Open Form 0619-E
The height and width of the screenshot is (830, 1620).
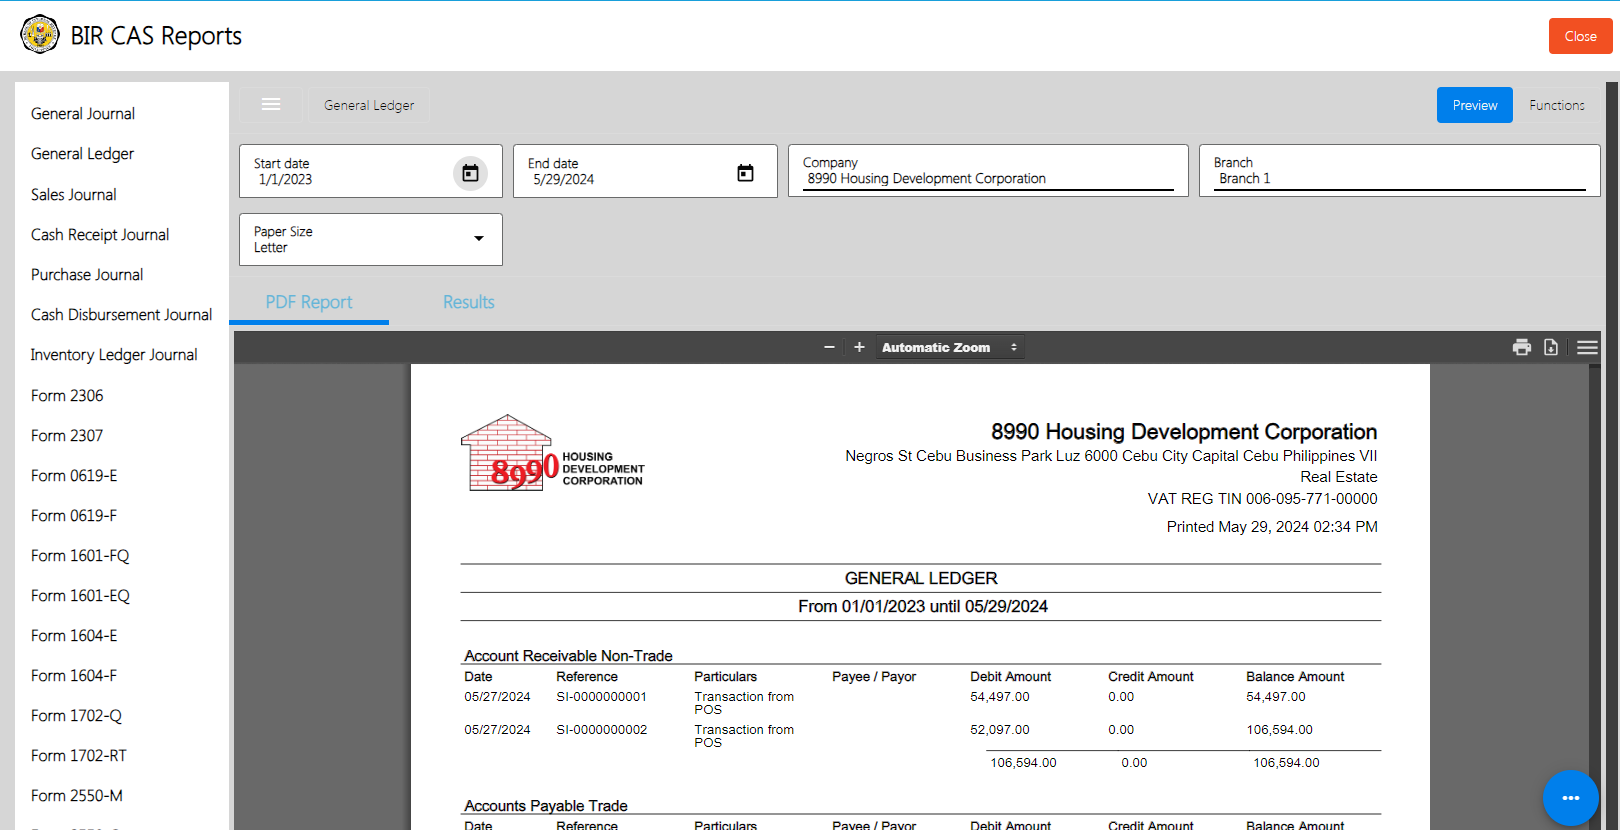point(74,476)
